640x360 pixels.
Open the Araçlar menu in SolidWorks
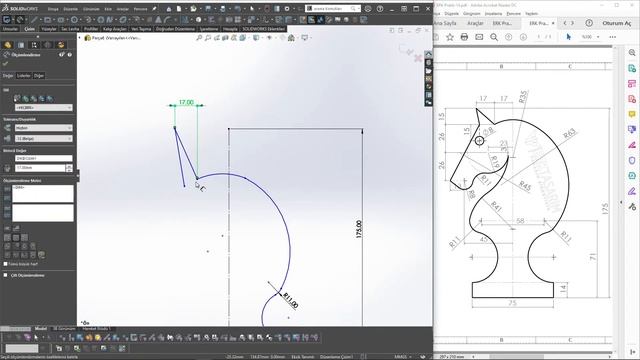[x=122, y=9]
